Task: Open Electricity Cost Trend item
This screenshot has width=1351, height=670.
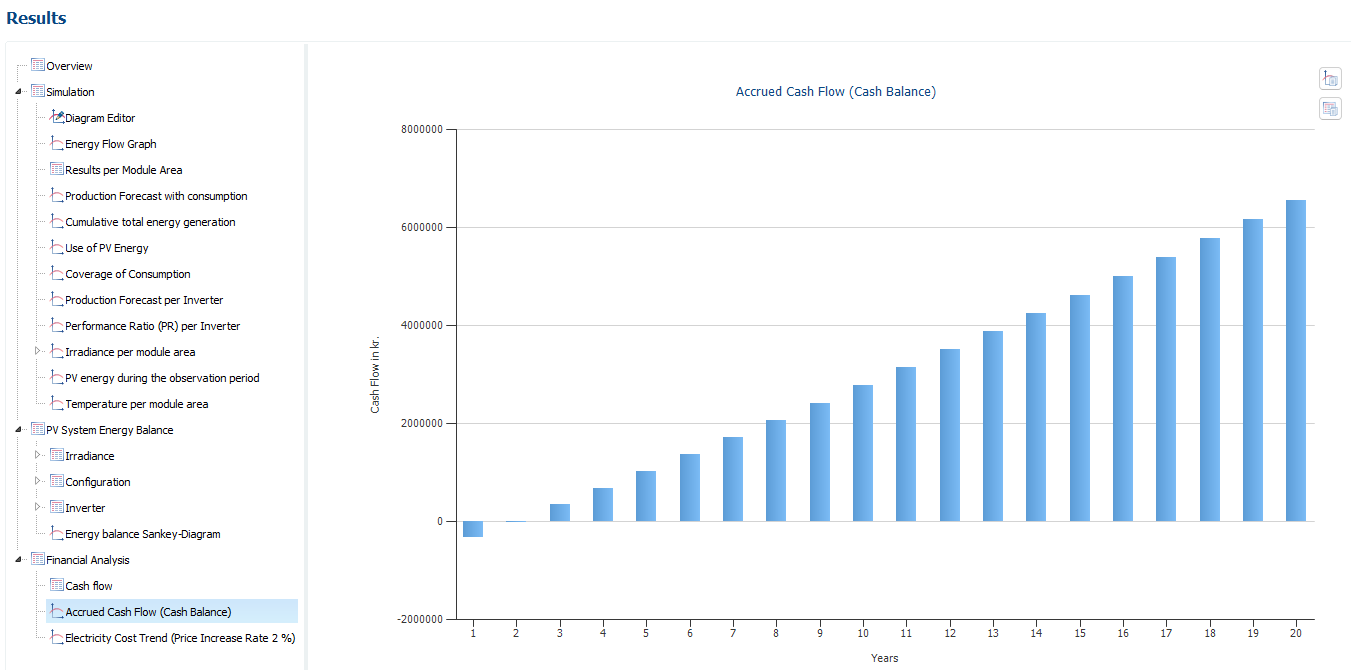Action: pyautogui.click(x=180, y=638)
